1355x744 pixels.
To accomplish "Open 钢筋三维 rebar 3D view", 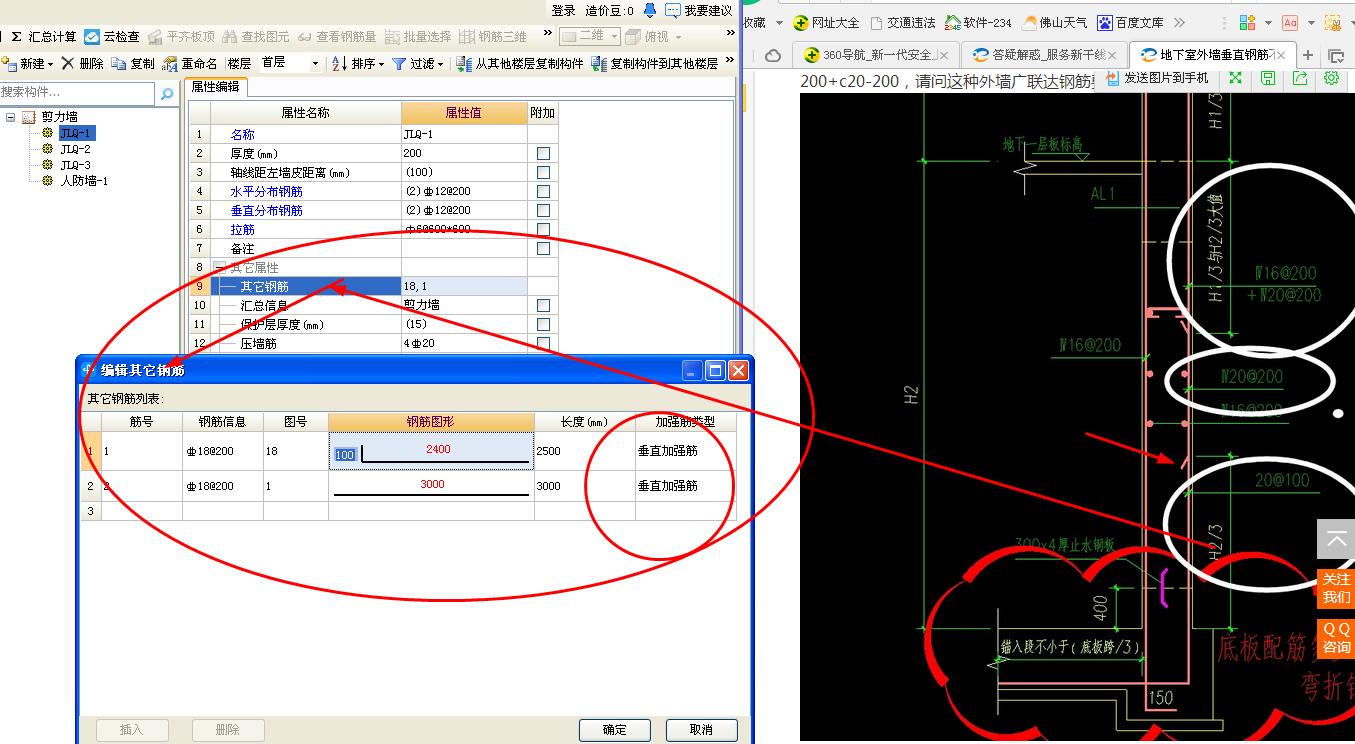I will pos(493,36).
